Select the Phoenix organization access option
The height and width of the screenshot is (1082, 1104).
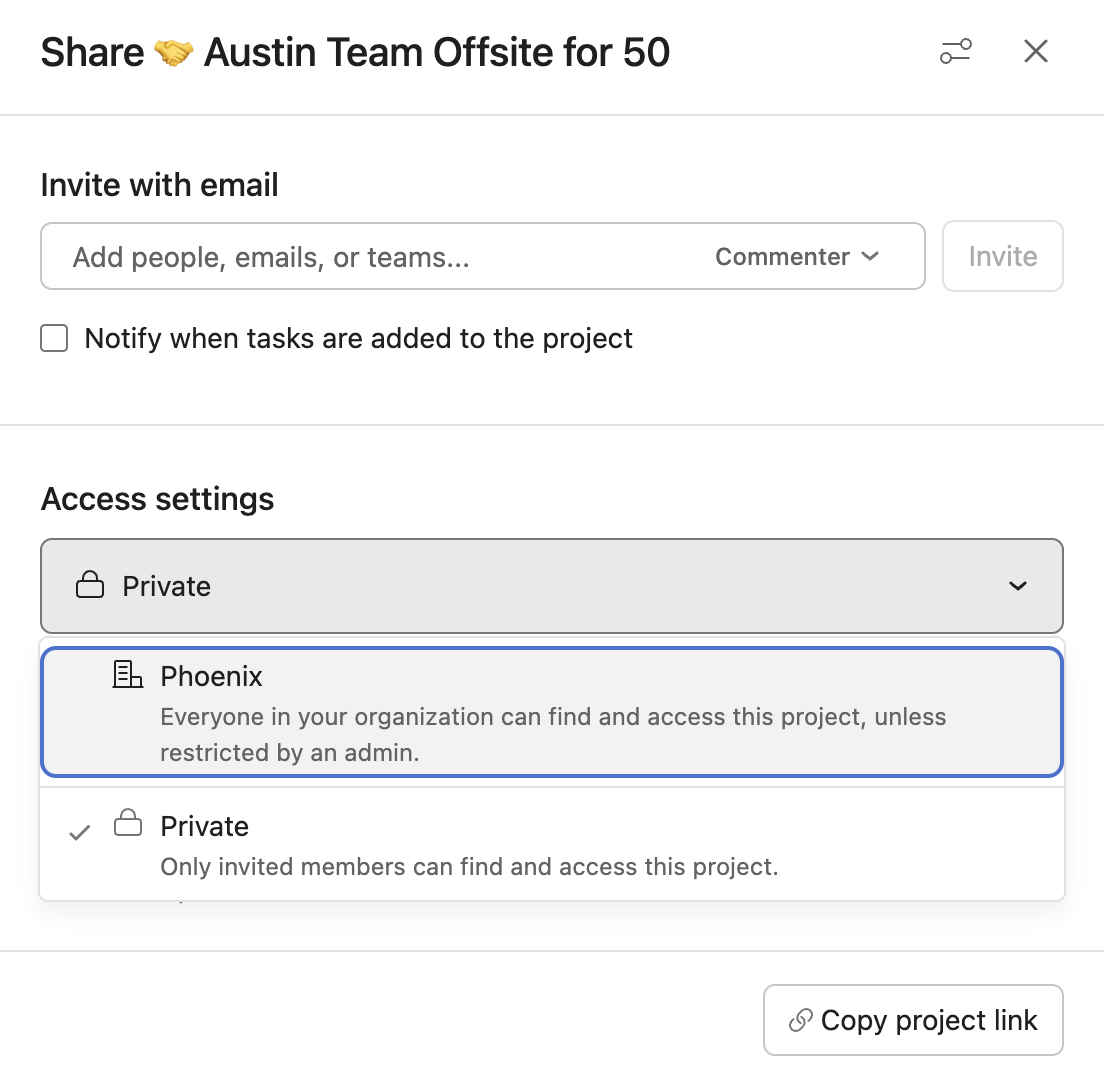click(x=552, y=712)
